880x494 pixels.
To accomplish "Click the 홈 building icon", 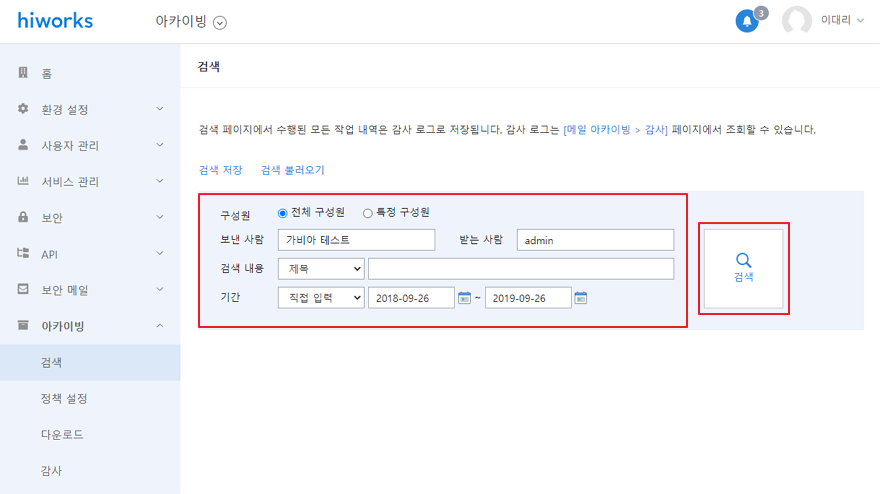I will pyautogui.click(x=23, y=72).
